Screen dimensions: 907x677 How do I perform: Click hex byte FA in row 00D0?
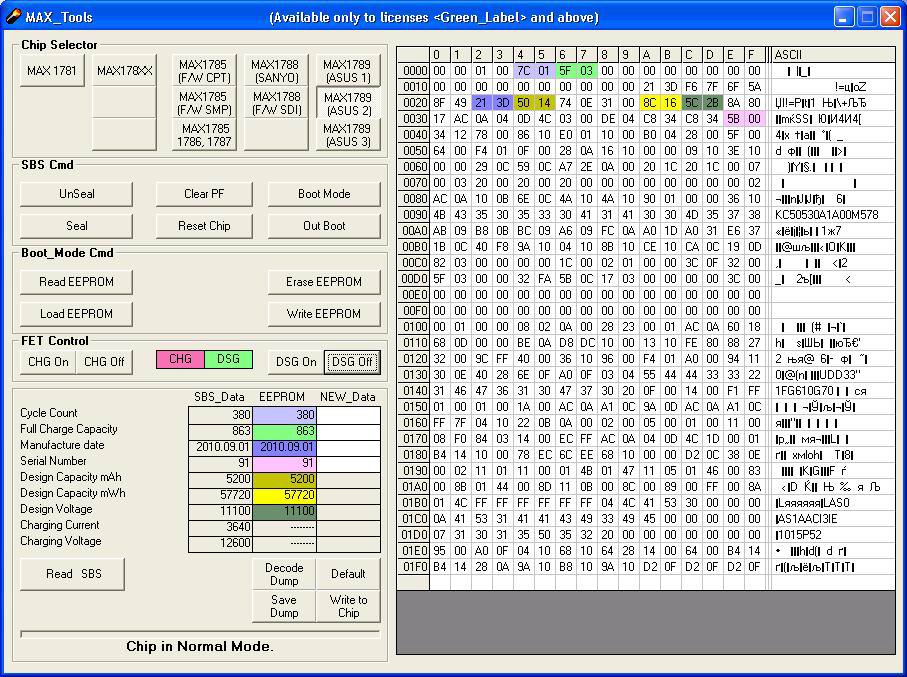(544, 279)
